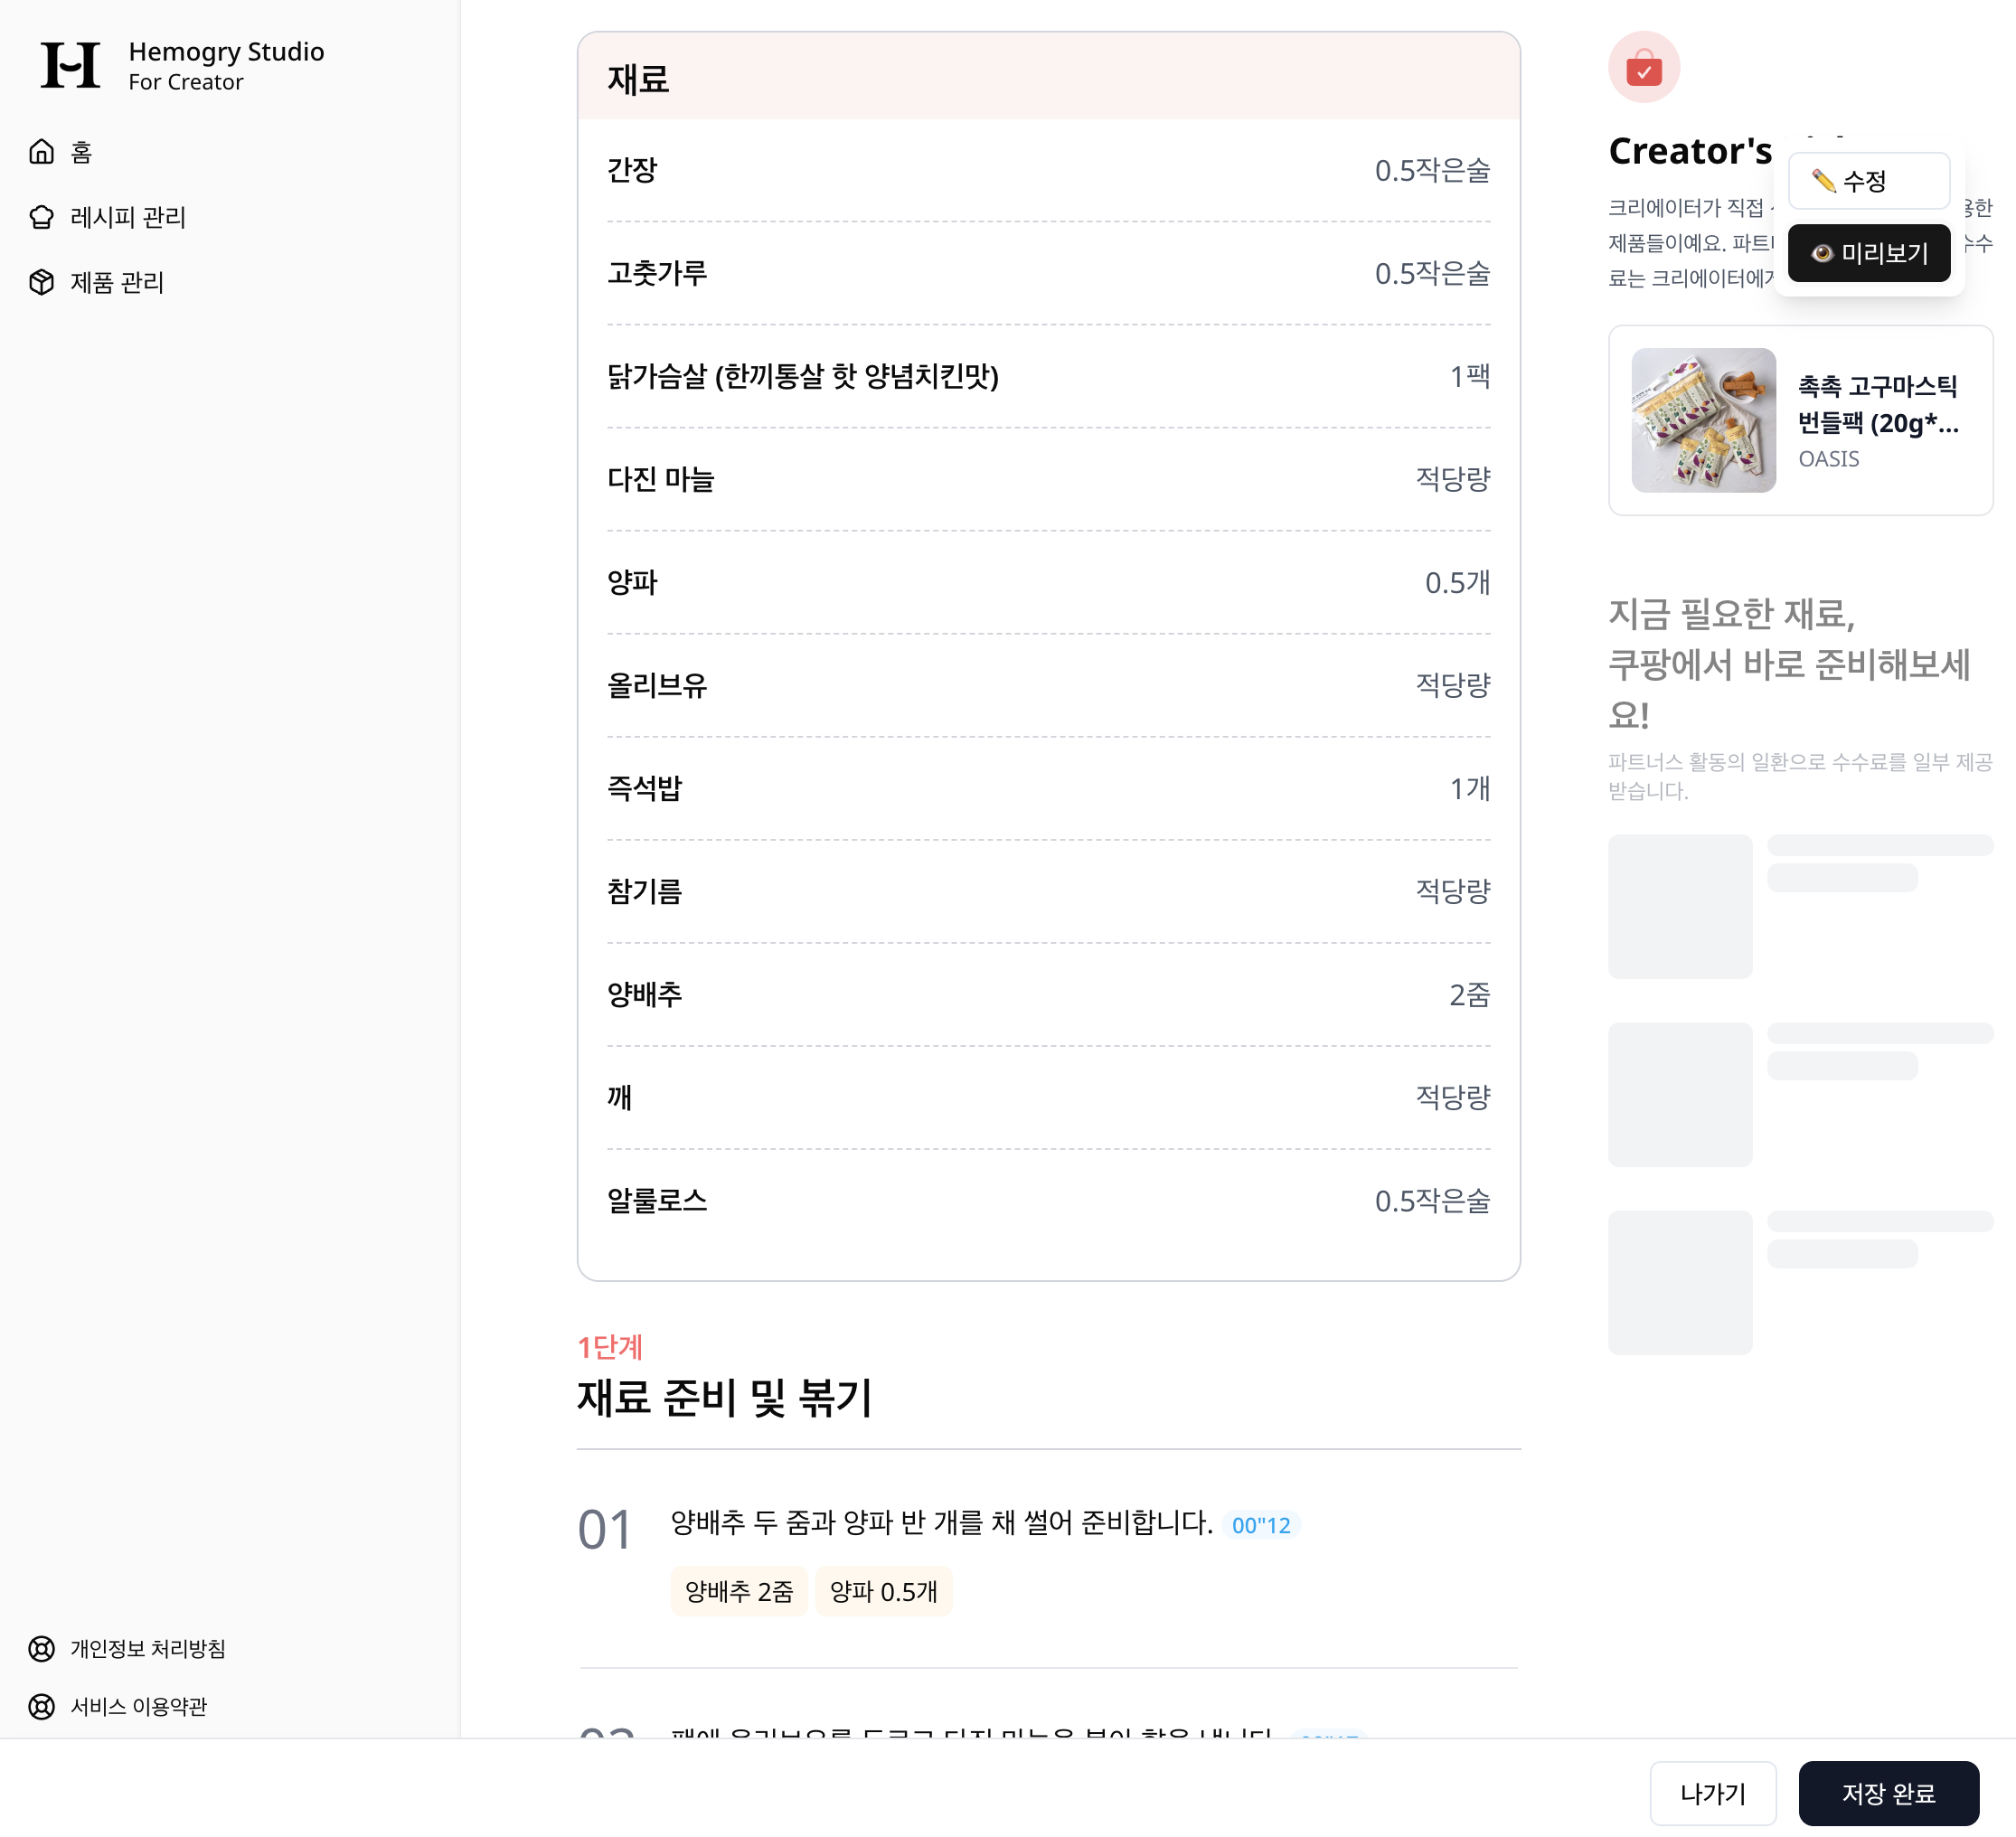
Task: Click the red shopping bag icon
Action: coord(1643,68)
